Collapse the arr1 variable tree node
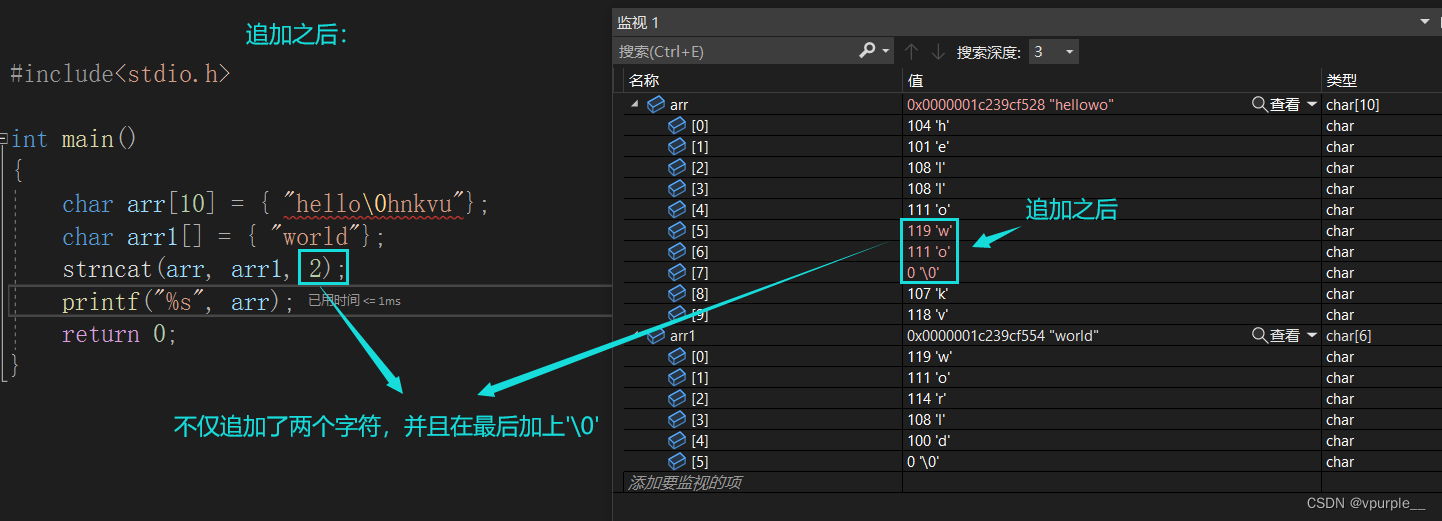 (634, 335)
